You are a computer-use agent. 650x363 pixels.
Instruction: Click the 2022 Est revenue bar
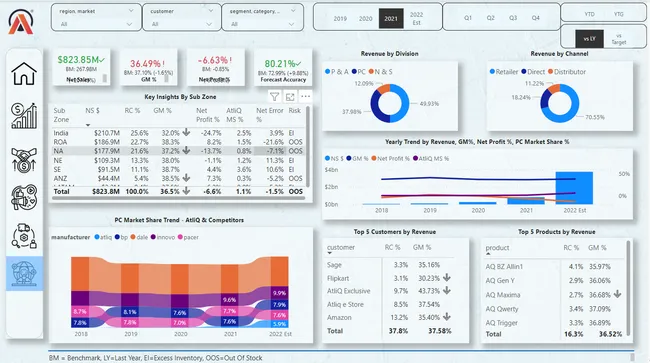coord(574,188)
